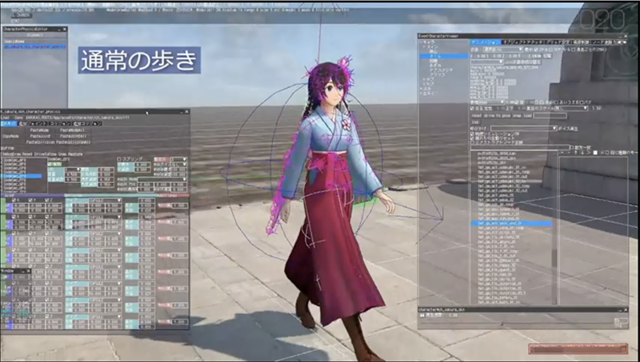
Task: Click the PasteJoint button
Action: 40,136
